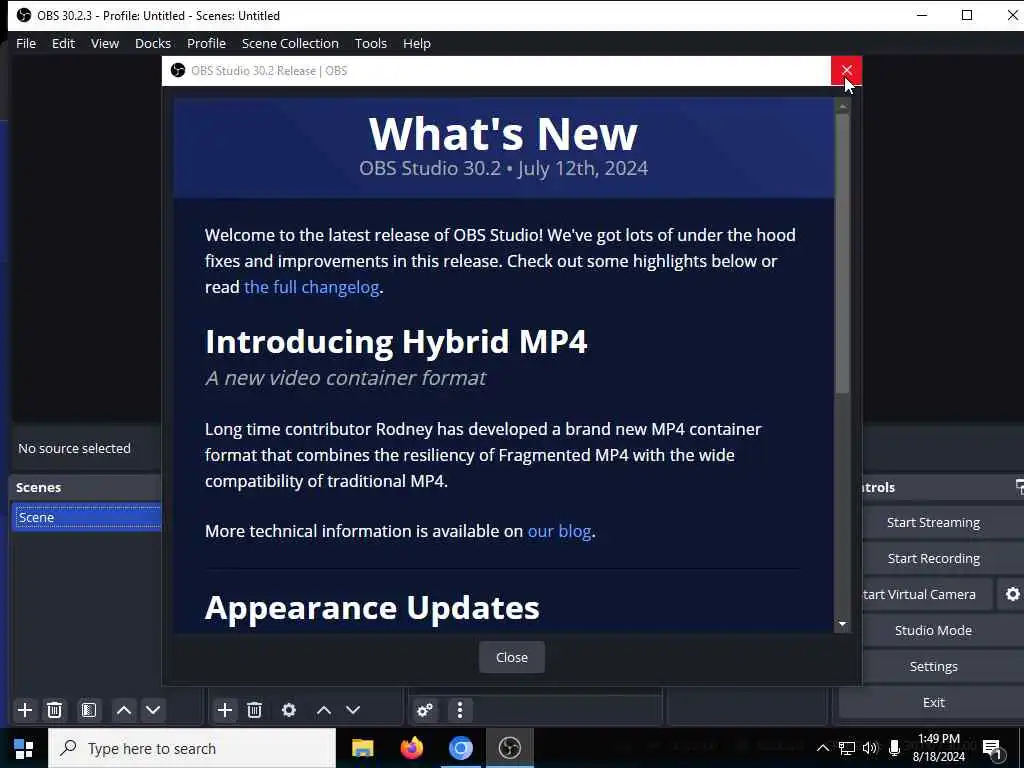1024x768 pixels.
Task: Add a new source with plus icon
Action: (225, 710)
